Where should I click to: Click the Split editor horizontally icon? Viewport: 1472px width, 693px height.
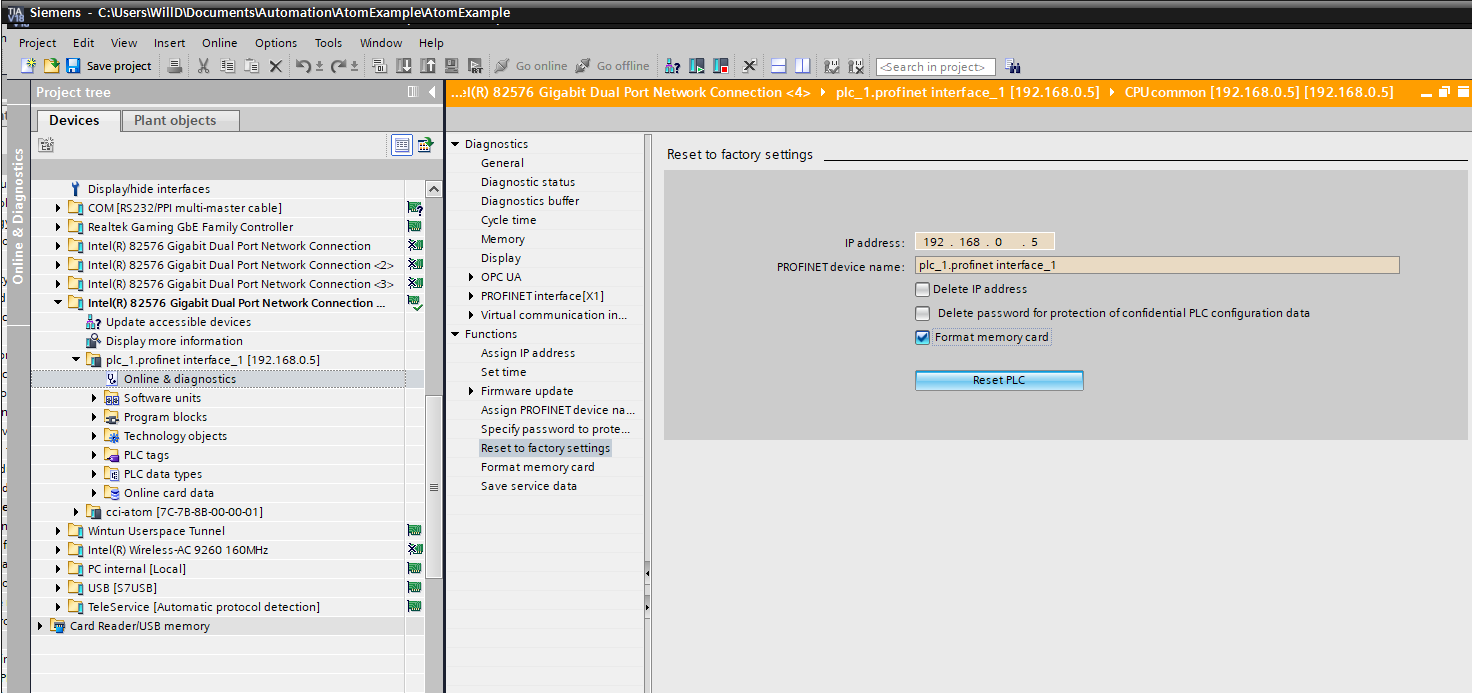coord(779,66)
